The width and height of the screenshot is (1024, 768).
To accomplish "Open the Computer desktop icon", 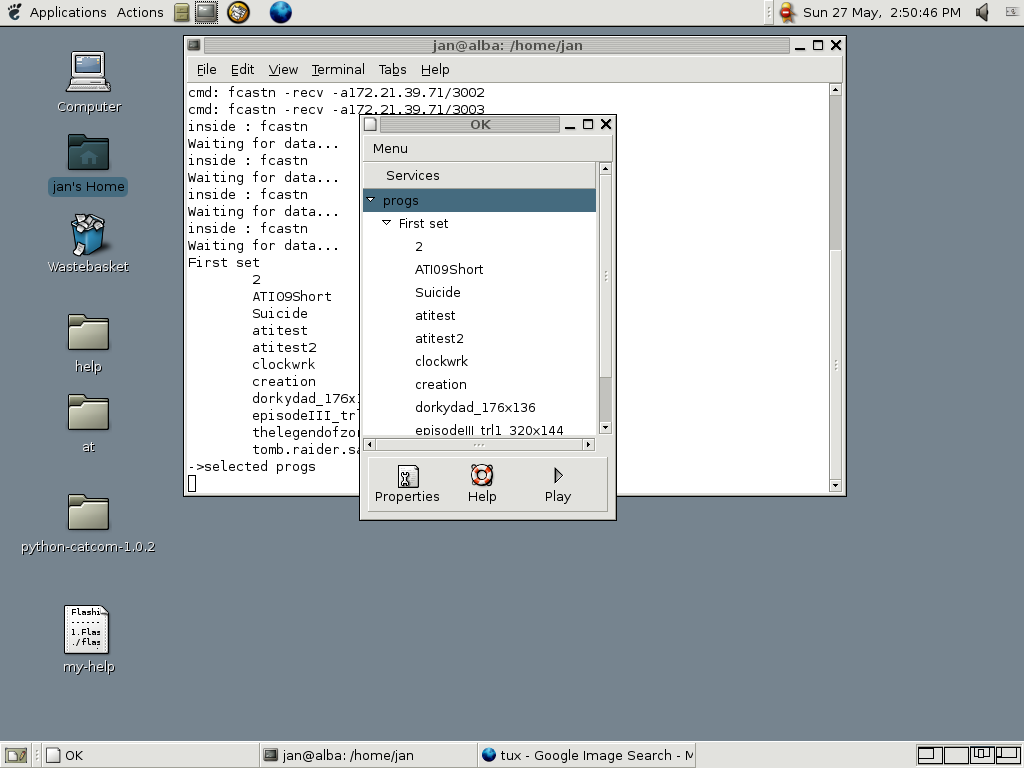I will pyautogui.click(x=88, y=73).
